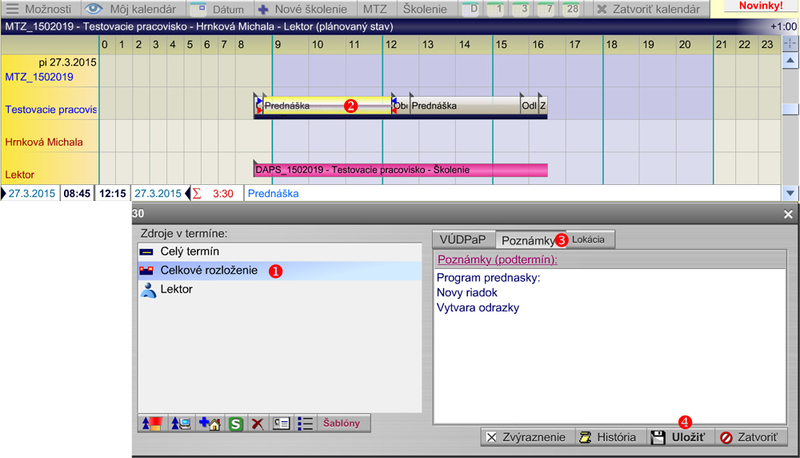Viewport: 800px width, 458px height.
Task: Click the red X delete icon under the sources list
Action: tap(257, 423)
